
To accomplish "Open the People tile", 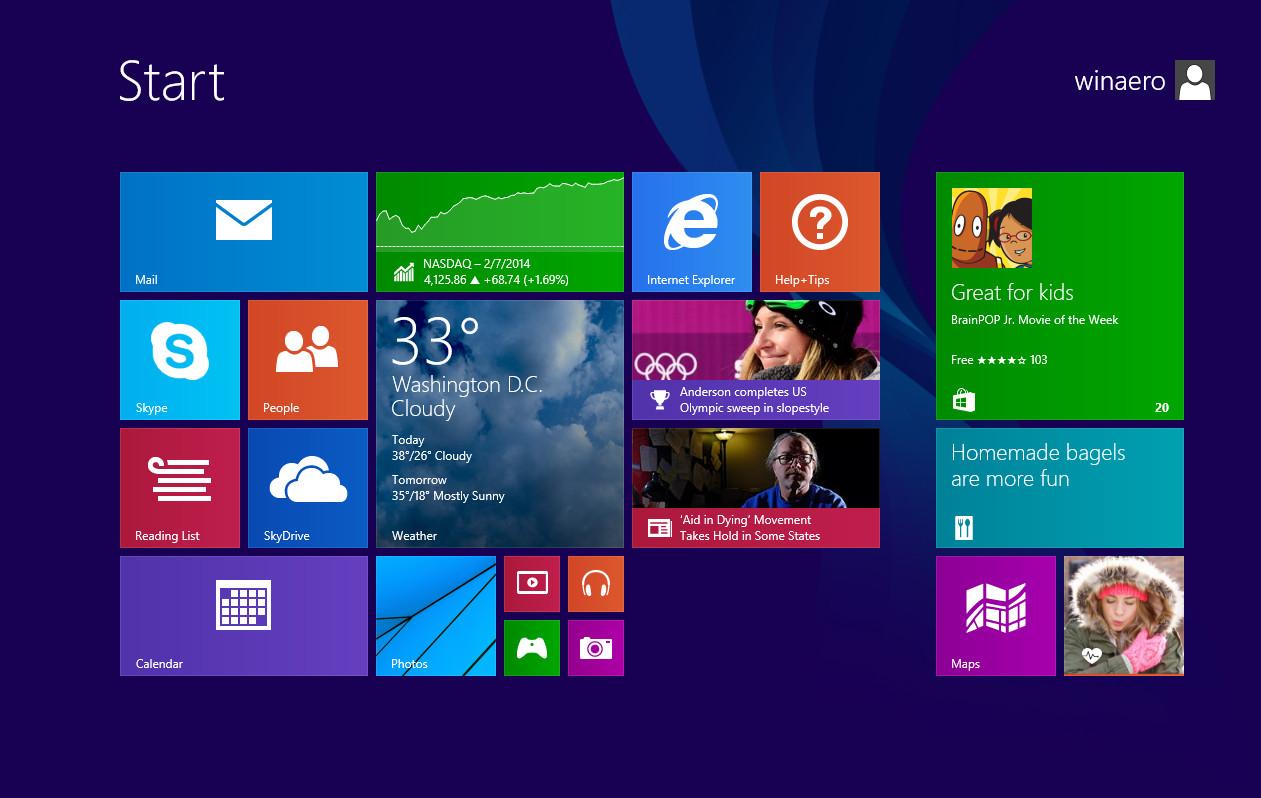I will click(308, 360).
